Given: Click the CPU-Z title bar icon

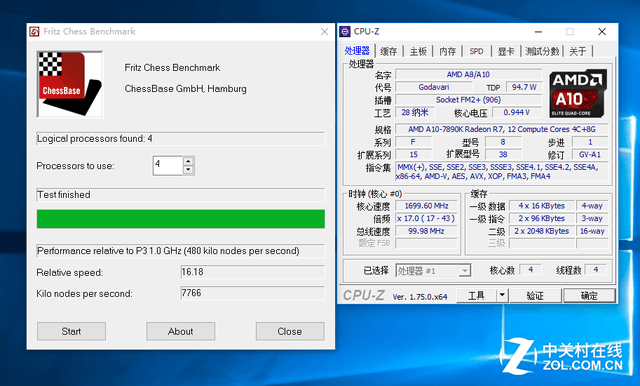Looking at the screenshot, I should point(345,31).
